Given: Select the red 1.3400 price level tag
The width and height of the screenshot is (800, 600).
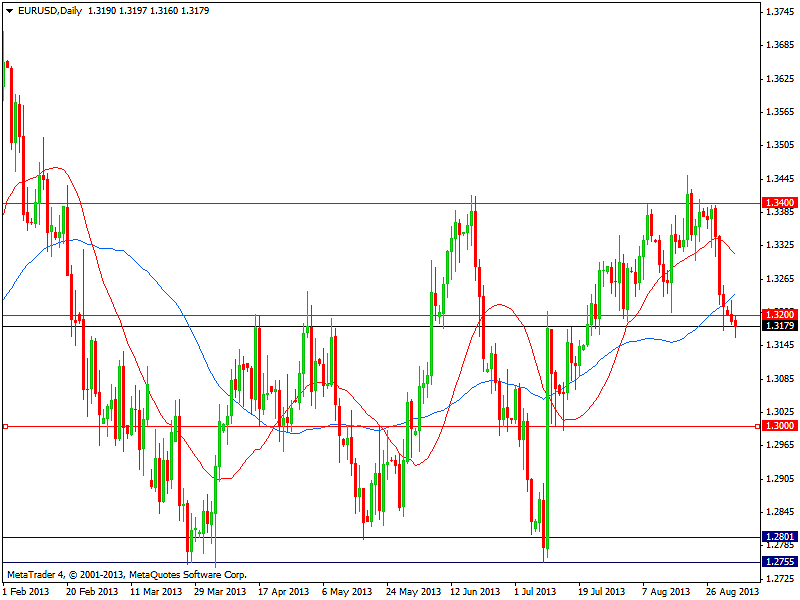Looking at the screenshot, I should [x=777, y=203].
